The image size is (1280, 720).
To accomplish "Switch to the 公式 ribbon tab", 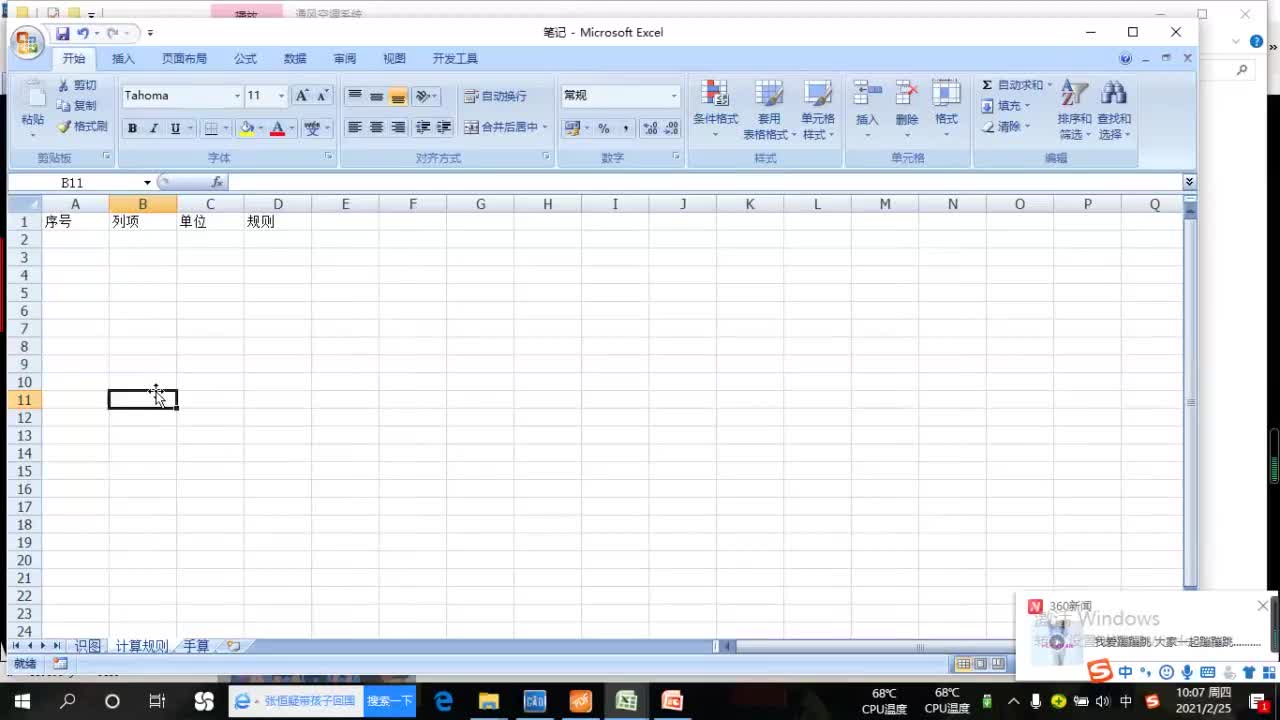I will [x=245, y=59].
